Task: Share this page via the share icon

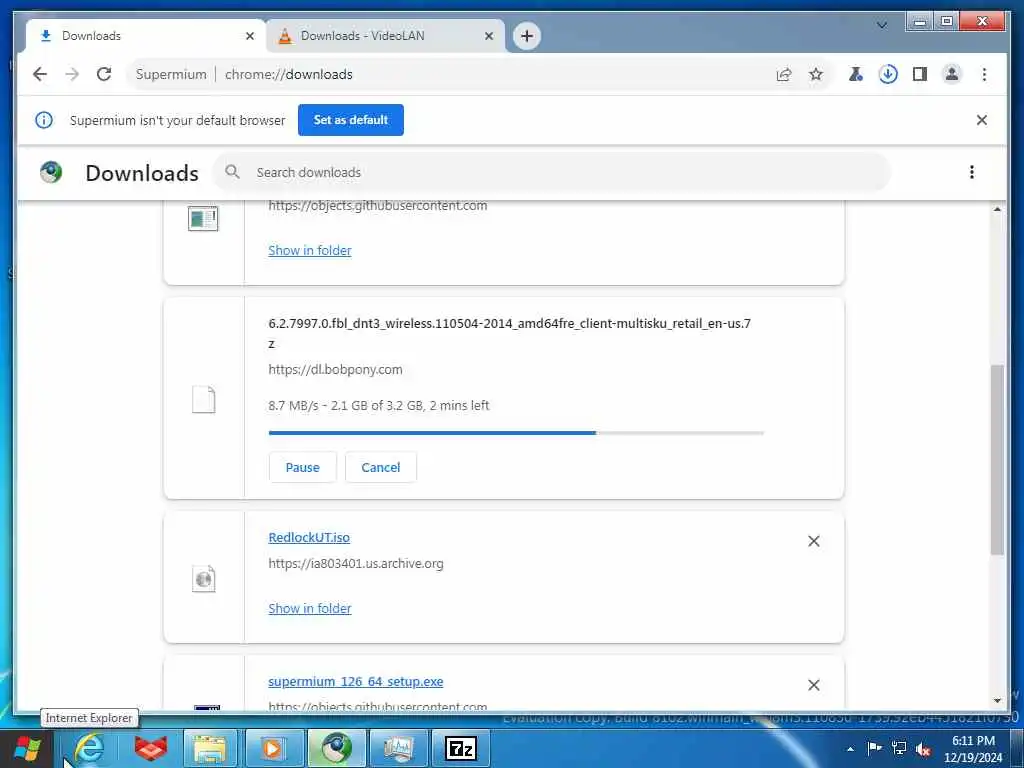Action: [x=784, y=74]
